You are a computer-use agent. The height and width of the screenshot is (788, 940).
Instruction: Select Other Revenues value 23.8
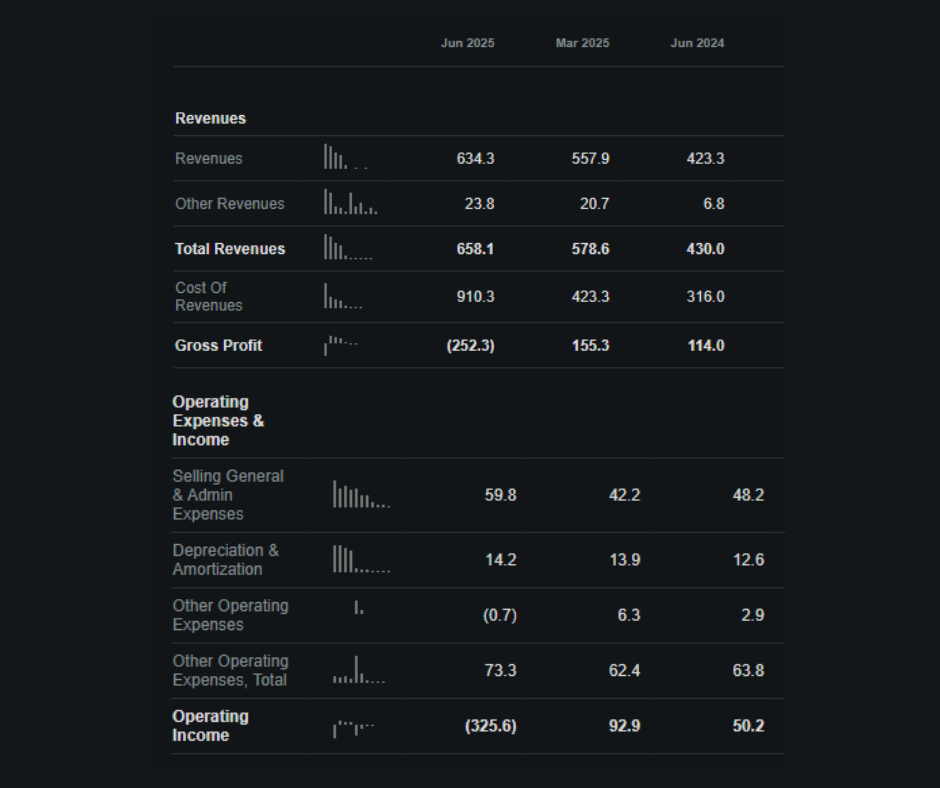click(480, 203)
